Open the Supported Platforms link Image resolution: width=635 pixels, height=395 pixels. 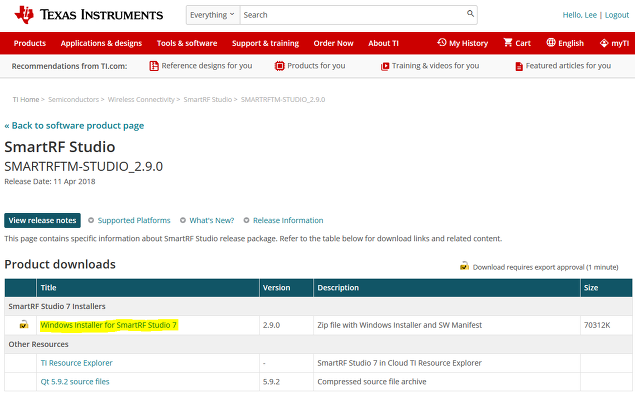134,220
